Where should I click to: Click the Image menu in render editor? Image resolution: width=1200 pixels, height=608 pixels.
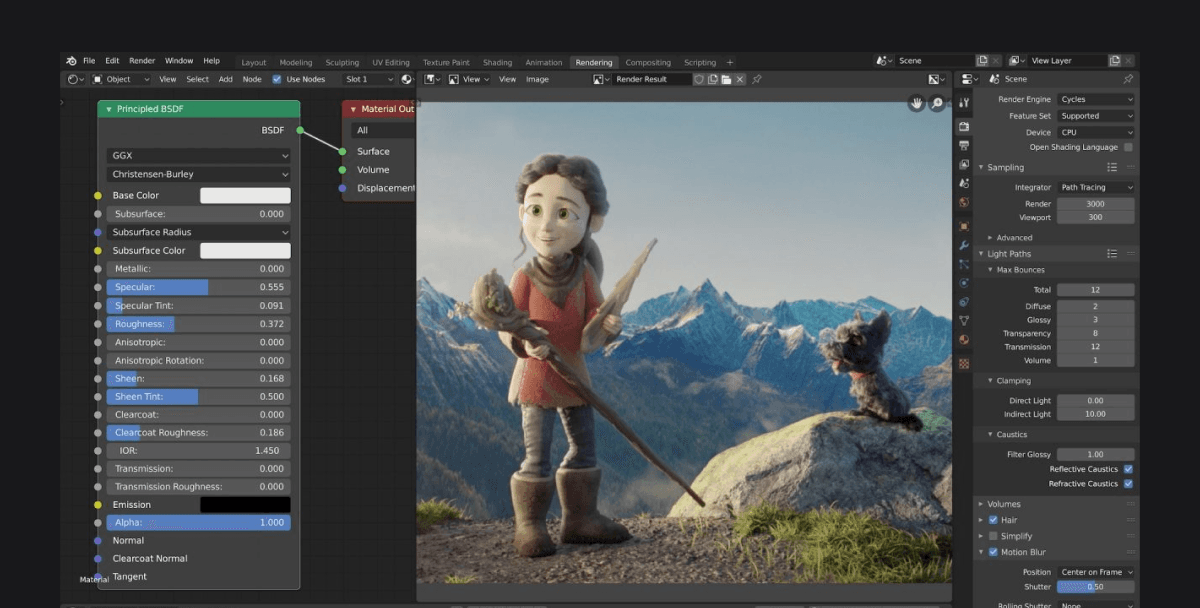tap(537, 79)
